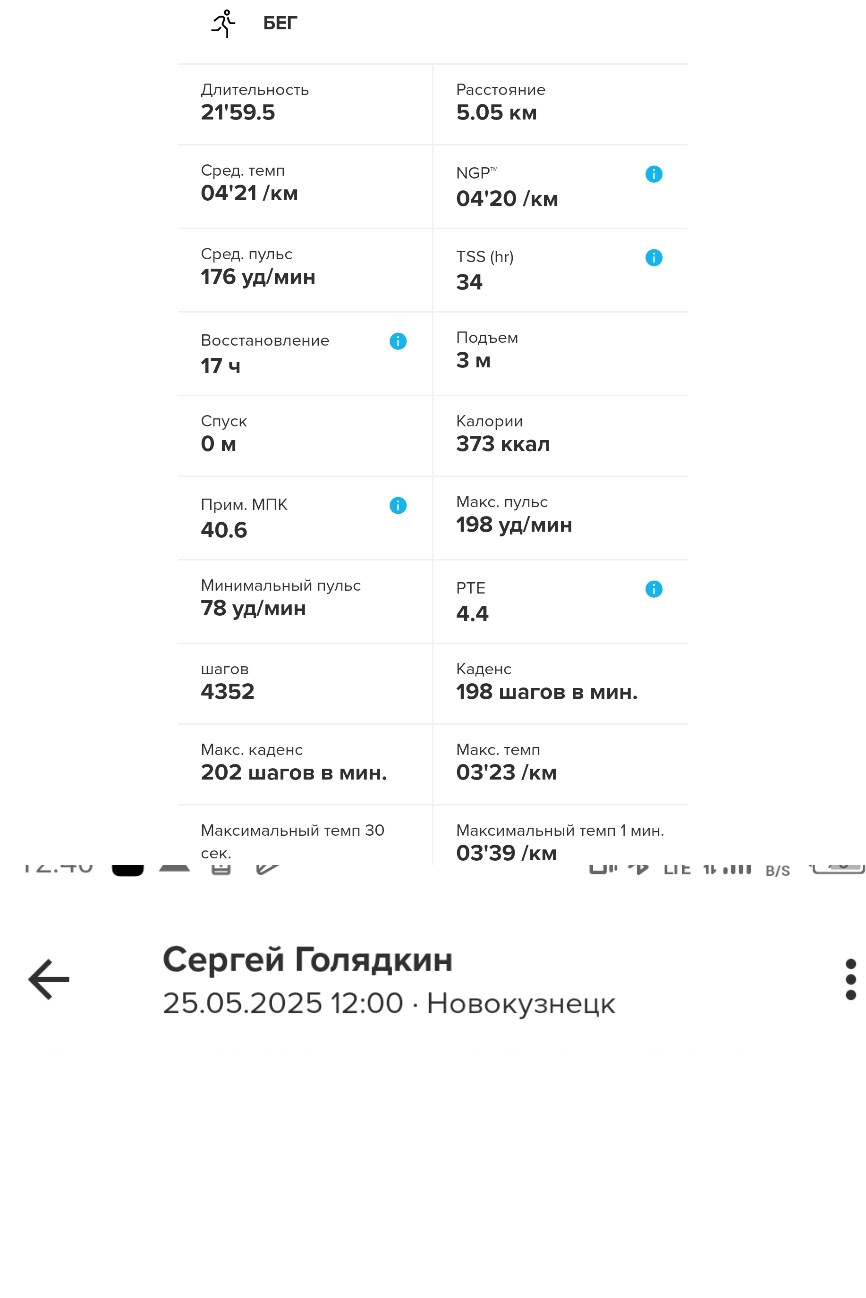Select the Калории 373 ккал cell

[x=560, y=435]
